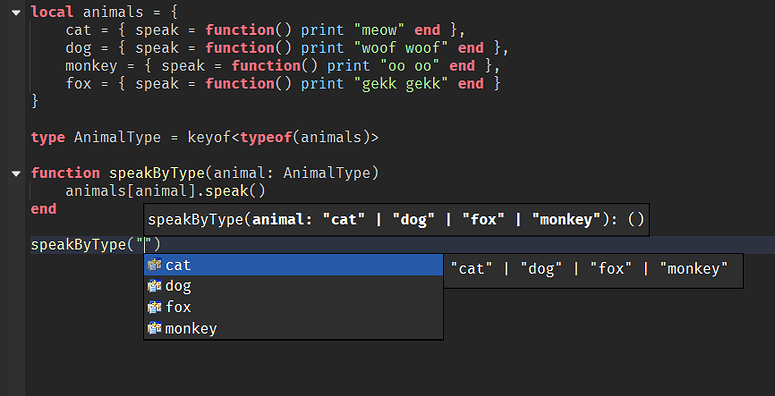
Task: Click the signature help tooltip for speakByType
Action: (396, 220)
